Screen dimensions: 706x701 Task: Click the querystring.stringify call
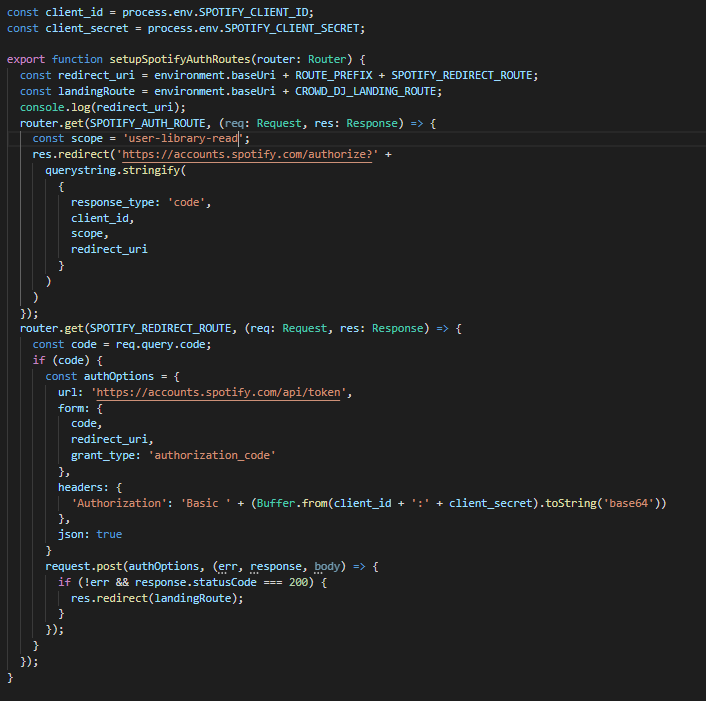(113, 171)
